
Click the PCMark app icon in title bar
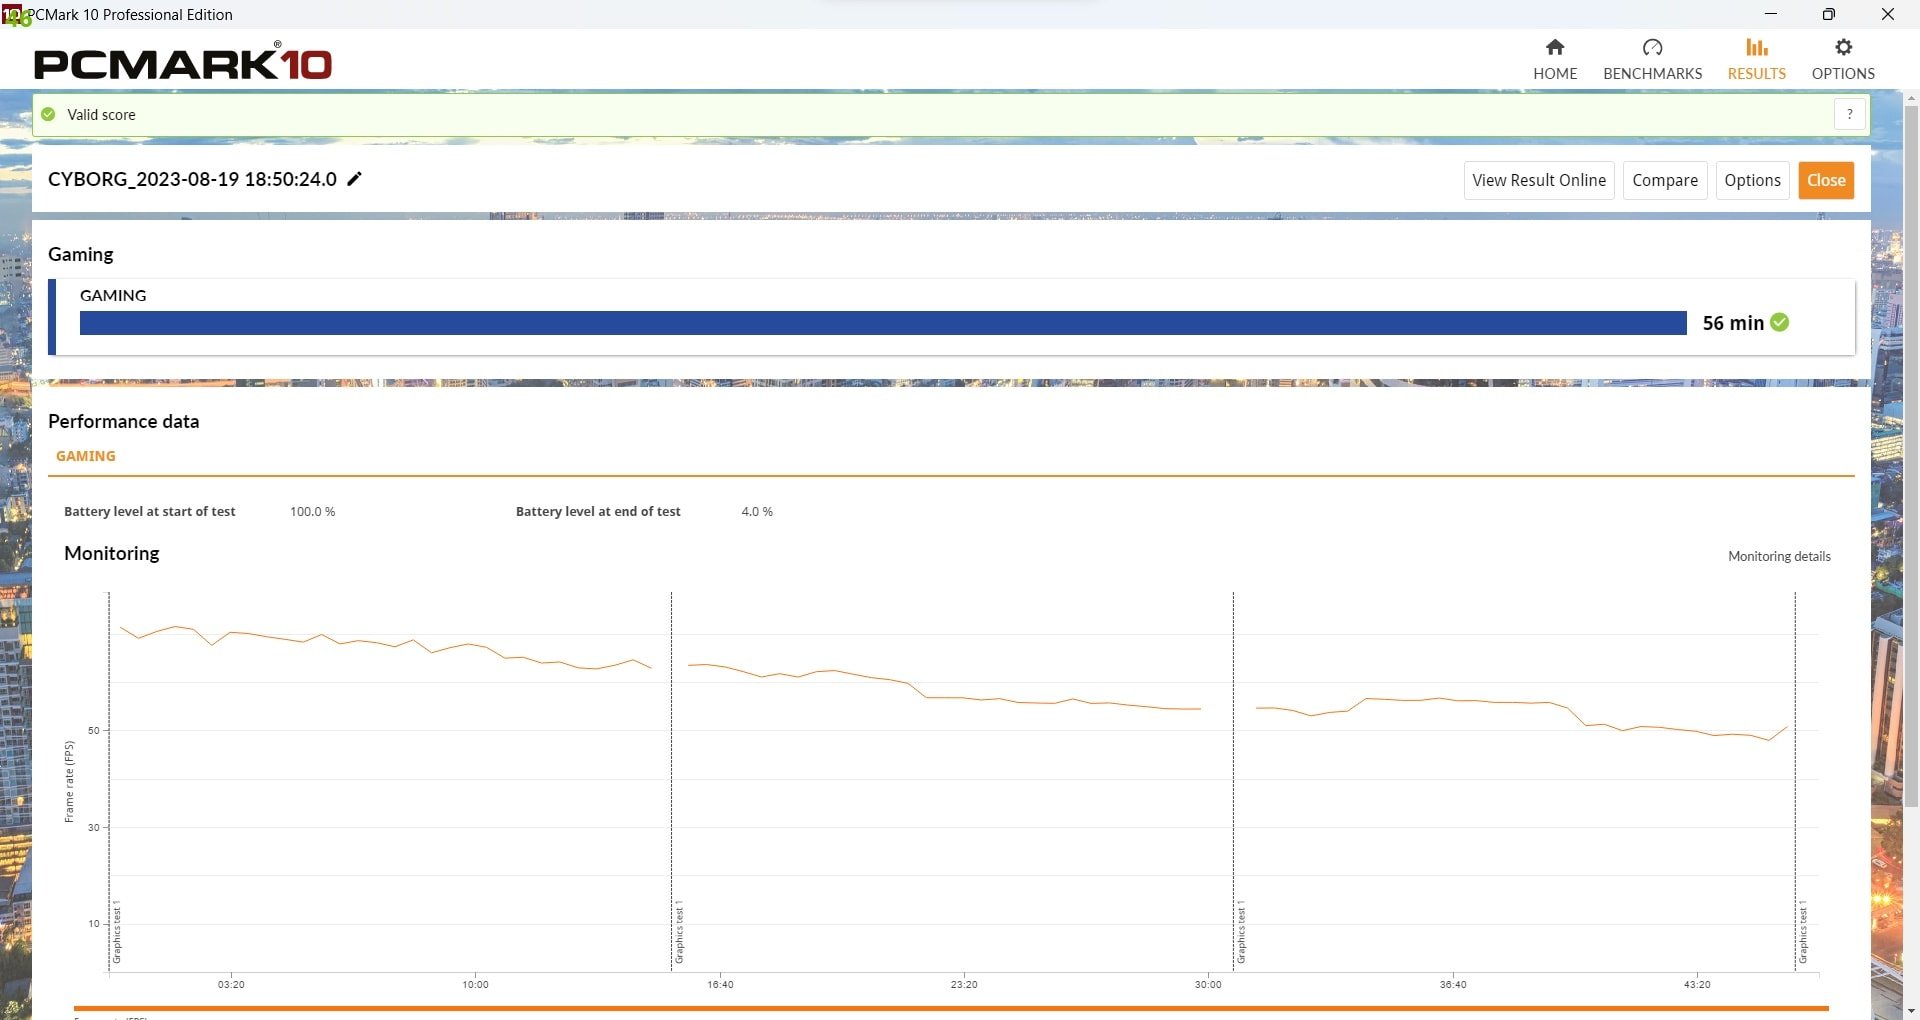point(14,14)
